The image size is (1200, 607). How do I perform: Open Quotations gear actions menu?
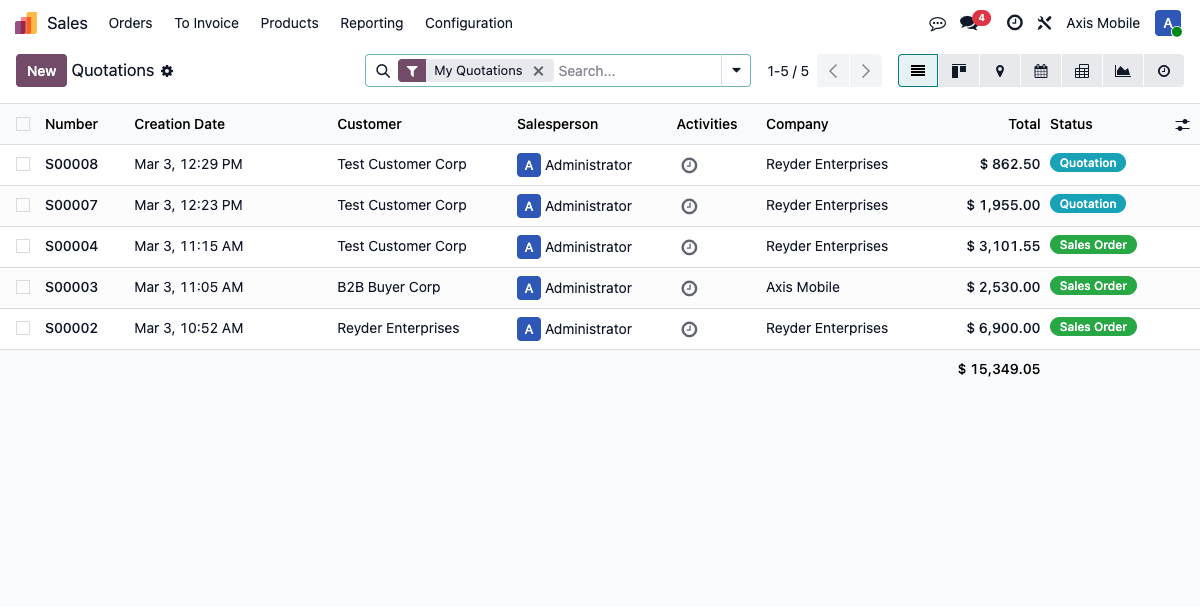pos(167,71)
